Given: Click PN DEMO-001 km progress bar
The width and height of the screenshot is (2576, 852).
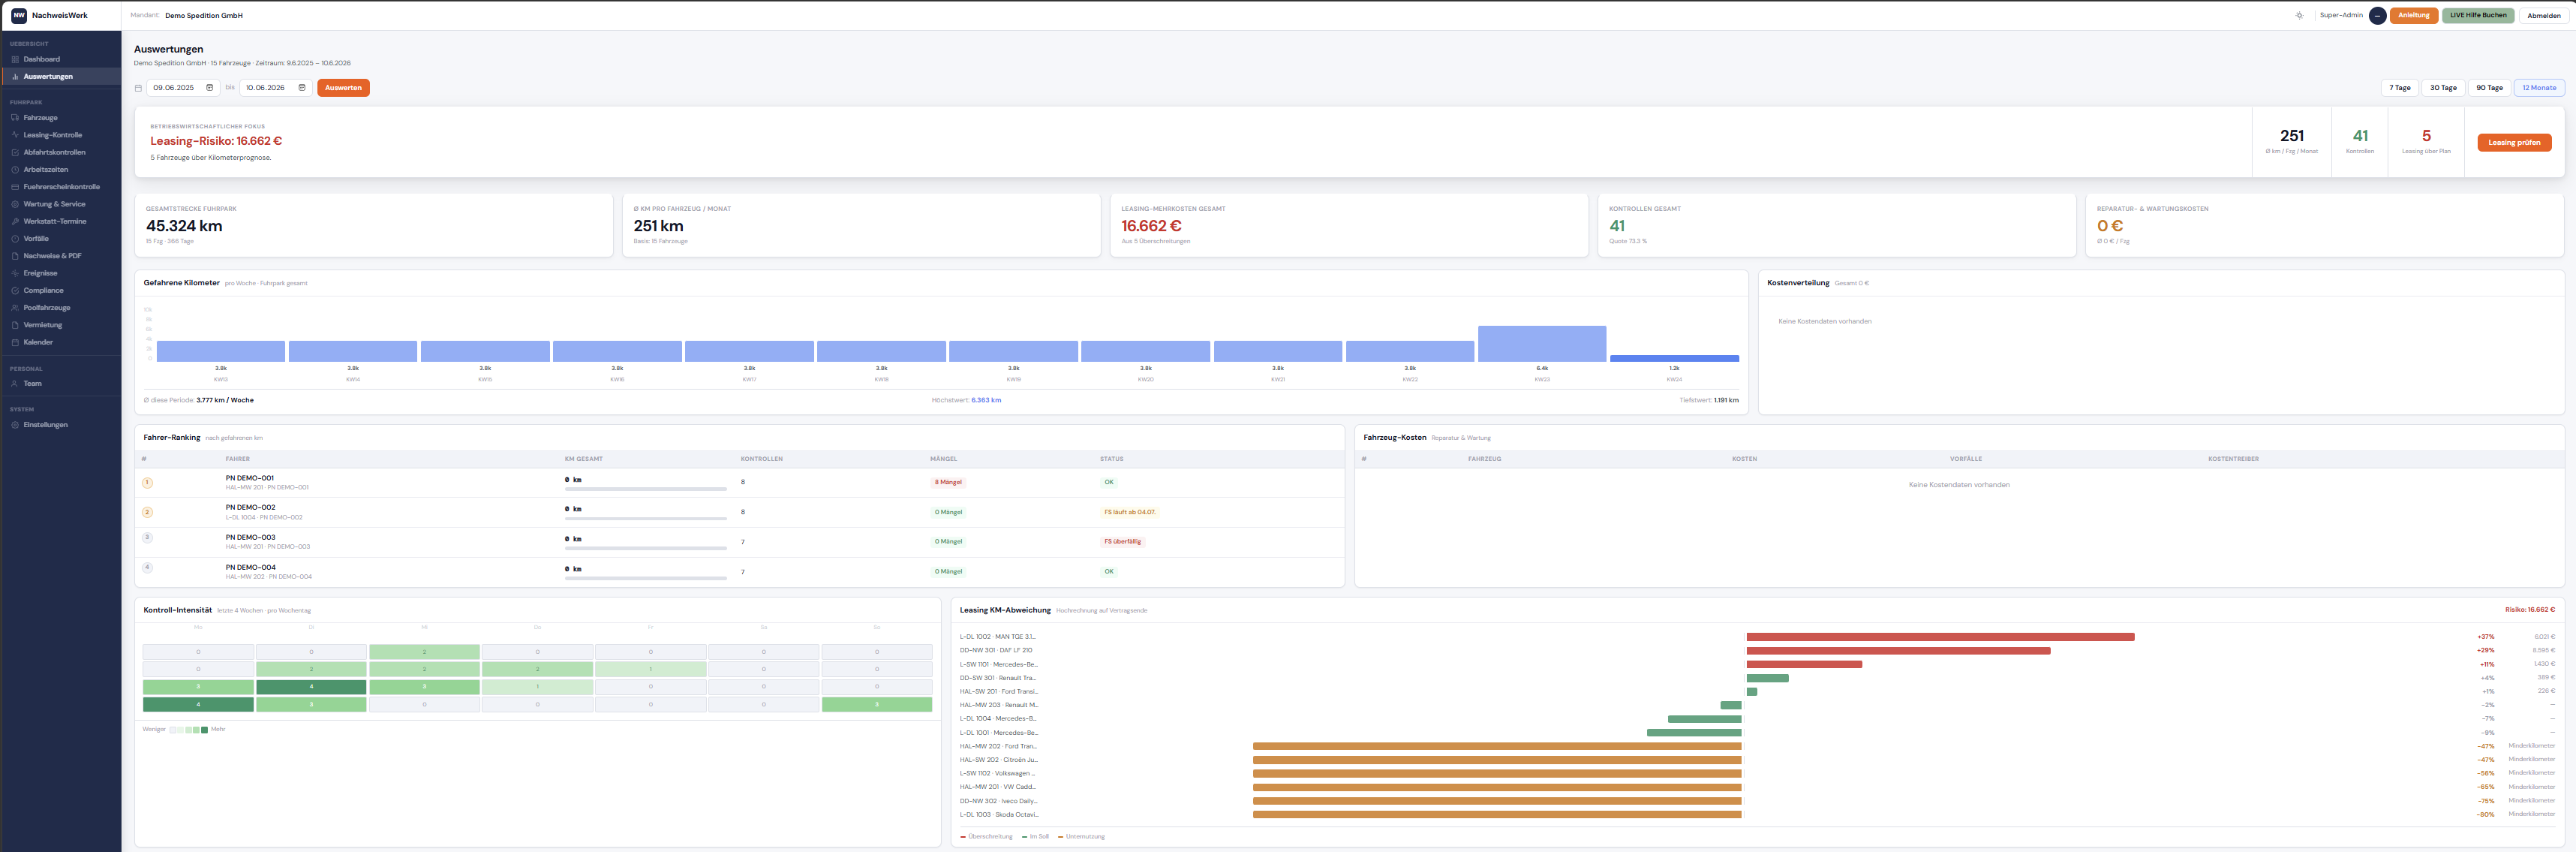Looking at the screenshot, I should [x=646, y=489].
